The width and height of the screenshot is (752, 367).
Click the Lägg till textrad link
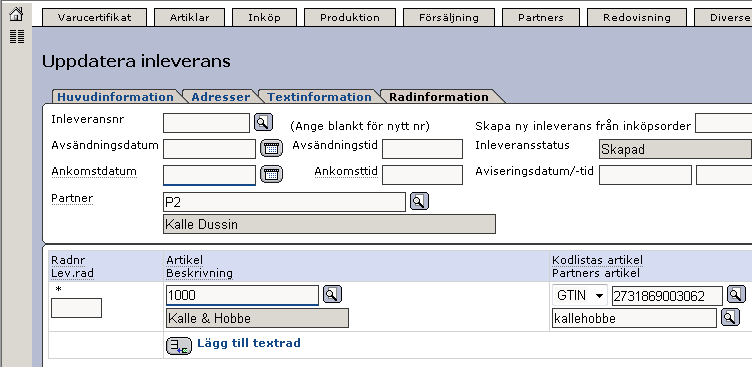coord(249,343)
